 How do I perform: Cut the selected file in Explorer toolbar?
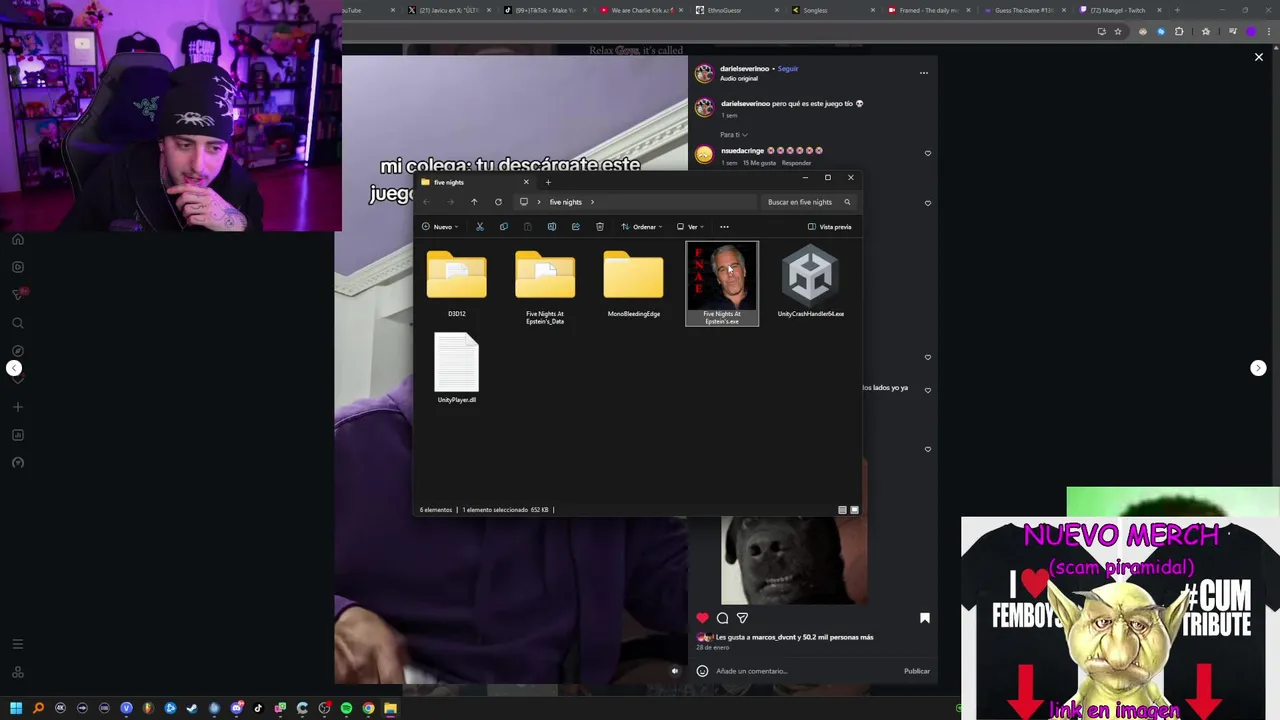480,227
